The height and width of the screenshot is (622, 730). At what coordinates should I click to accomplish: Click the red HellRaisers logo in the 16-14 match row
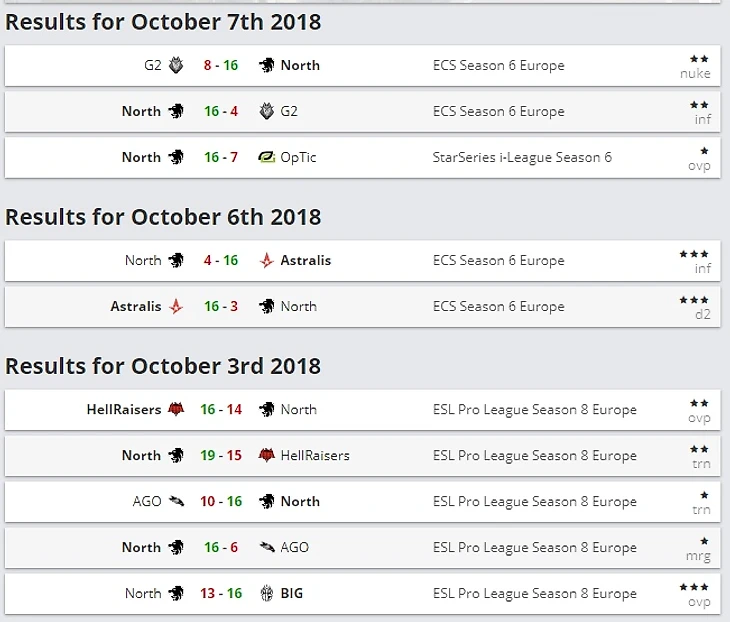[x=177, y=409]
